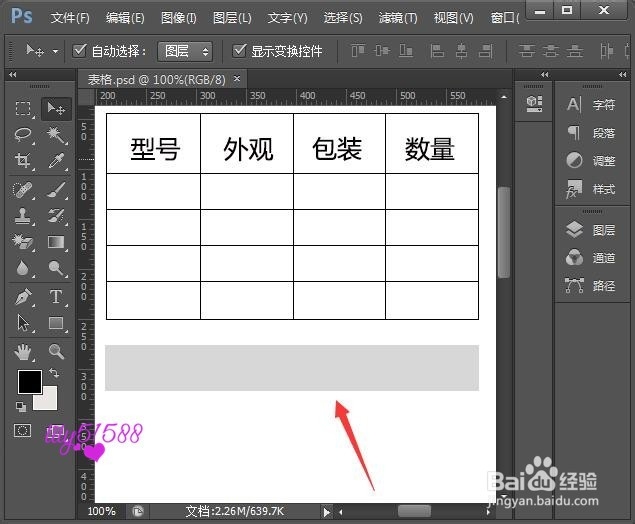The image size is (635, 524).
Task: Open the Move tool preset picker arrow
Action: [55, 51]
